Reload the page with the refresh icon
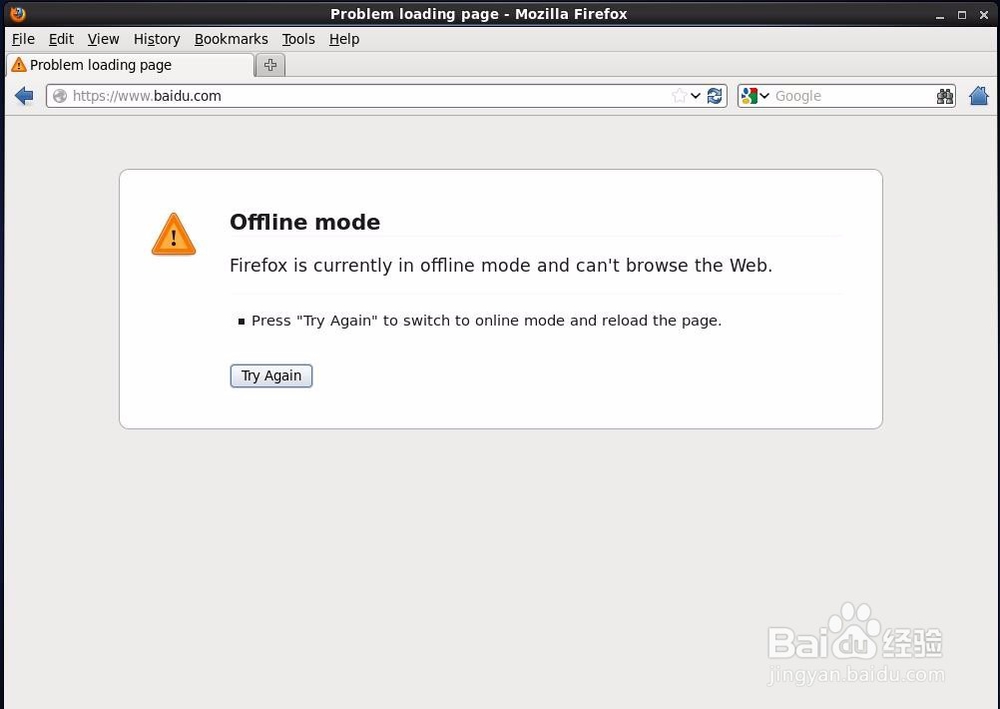 tap(714, 96)
